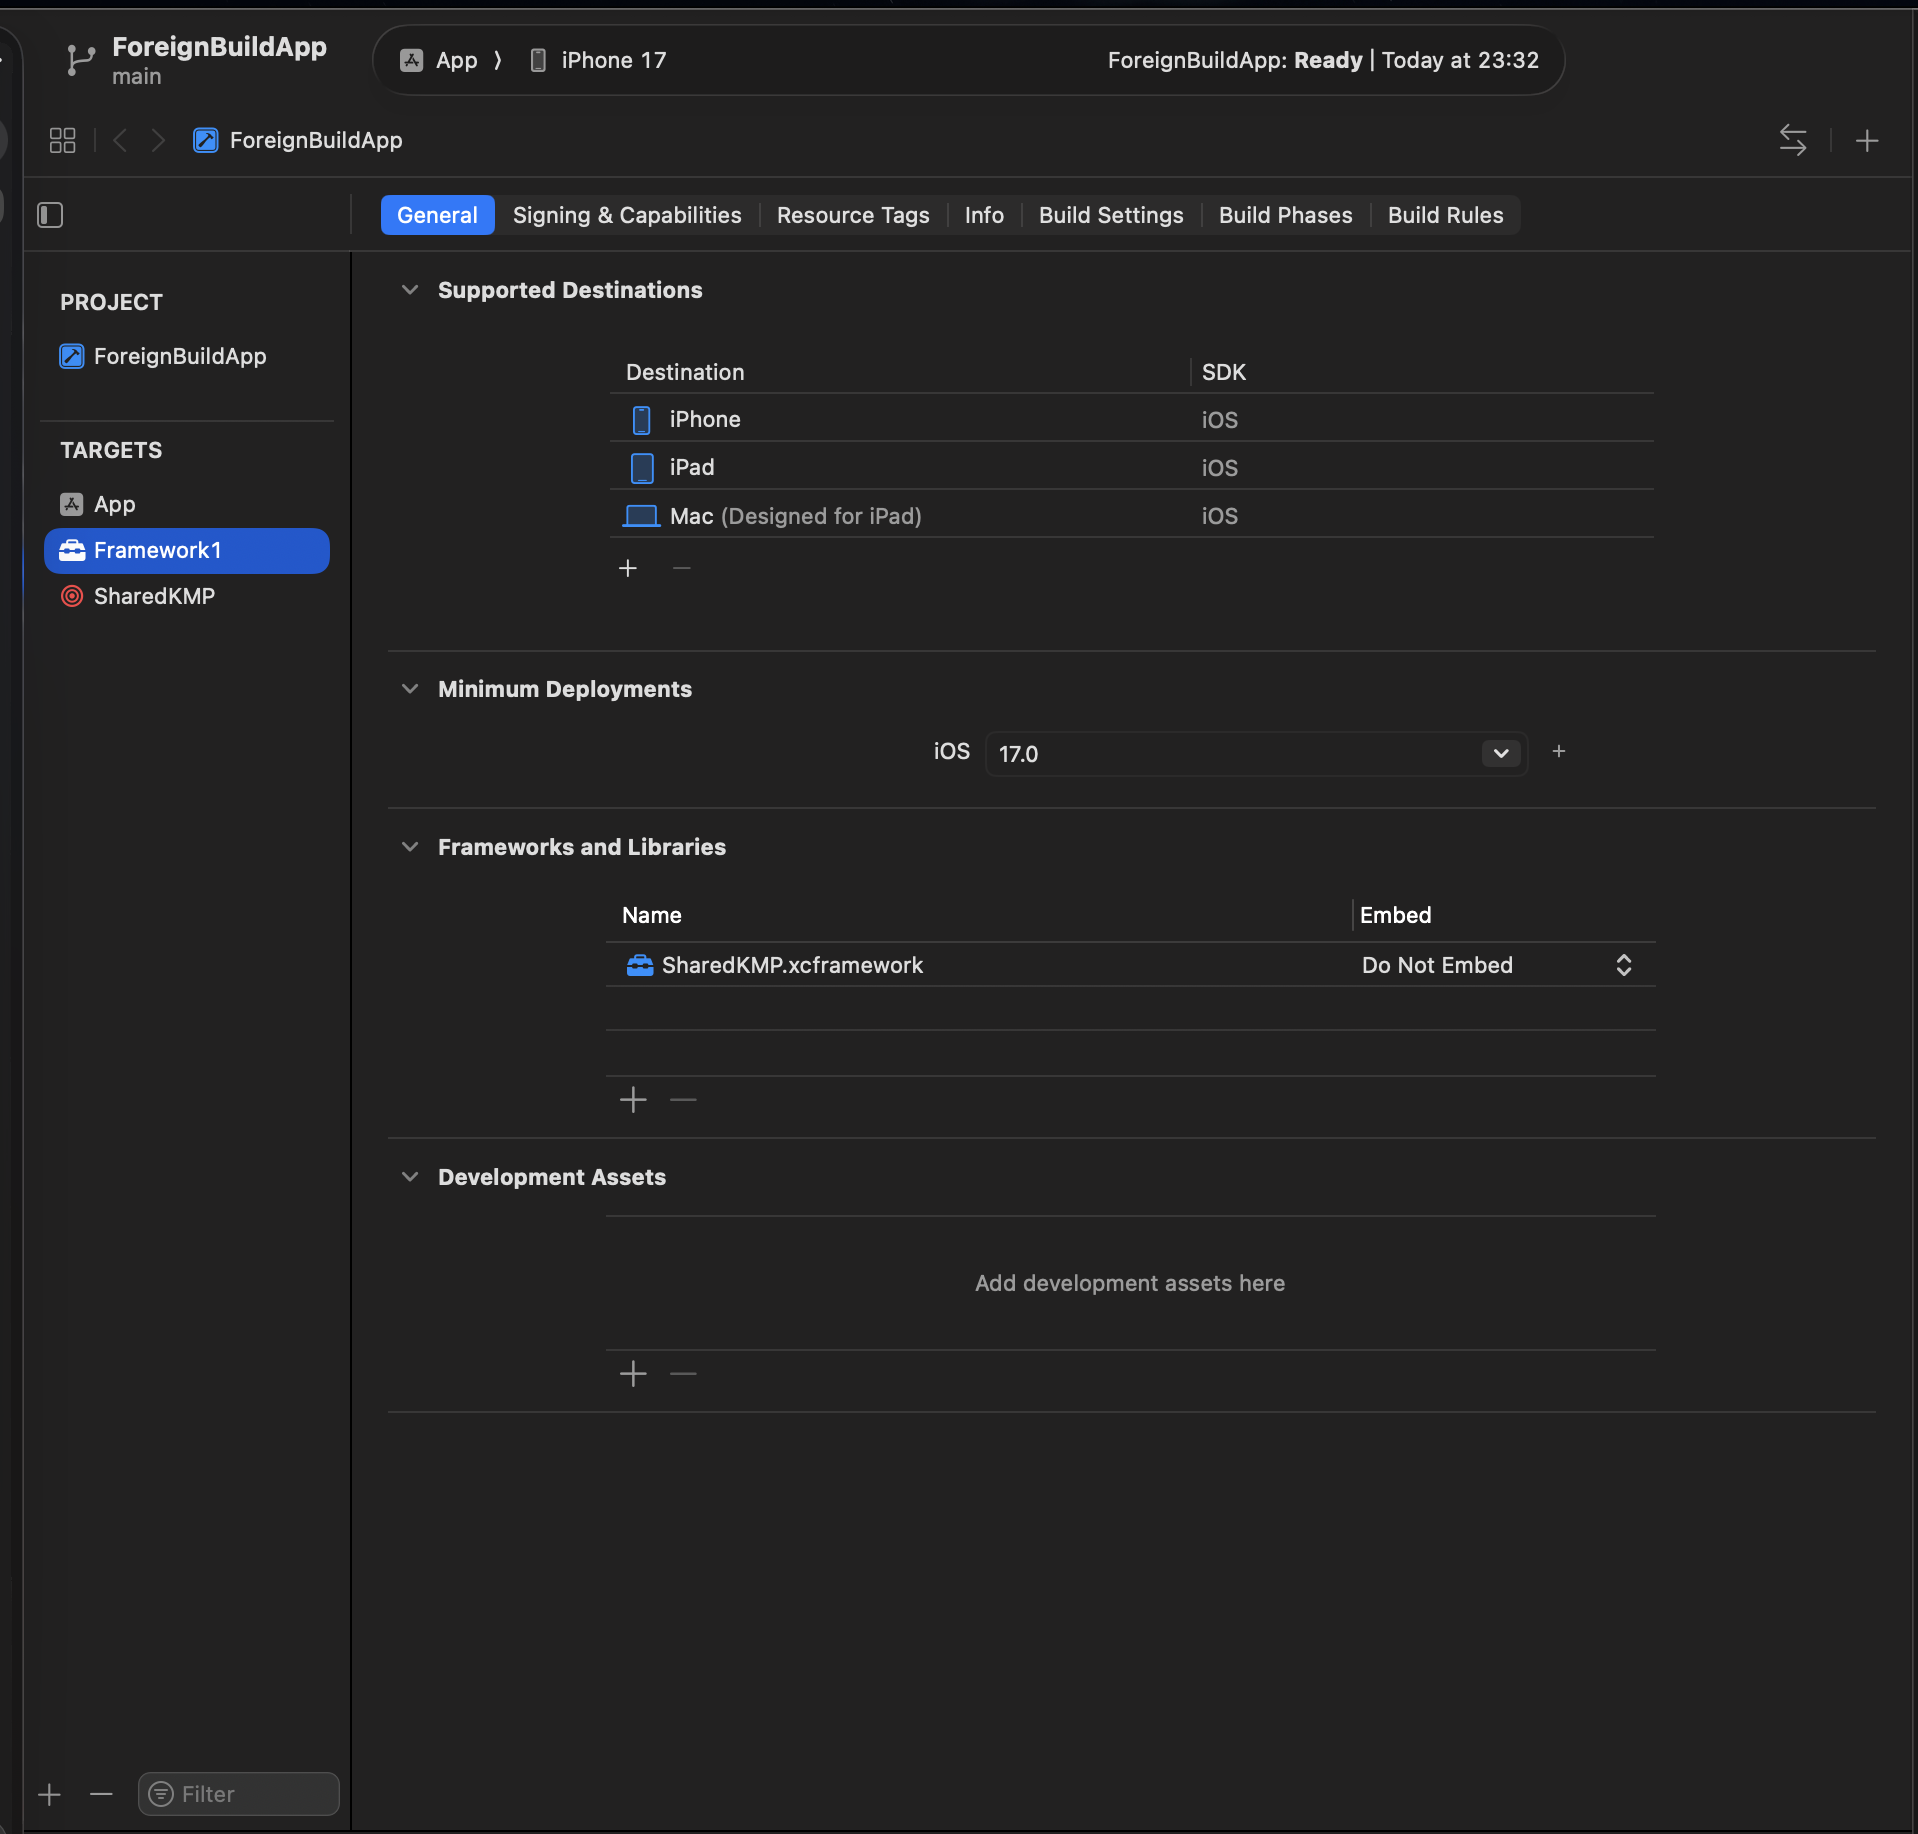Select the SharedKMP target
Screen dimensions: 1918x1834
pos(154,596)
